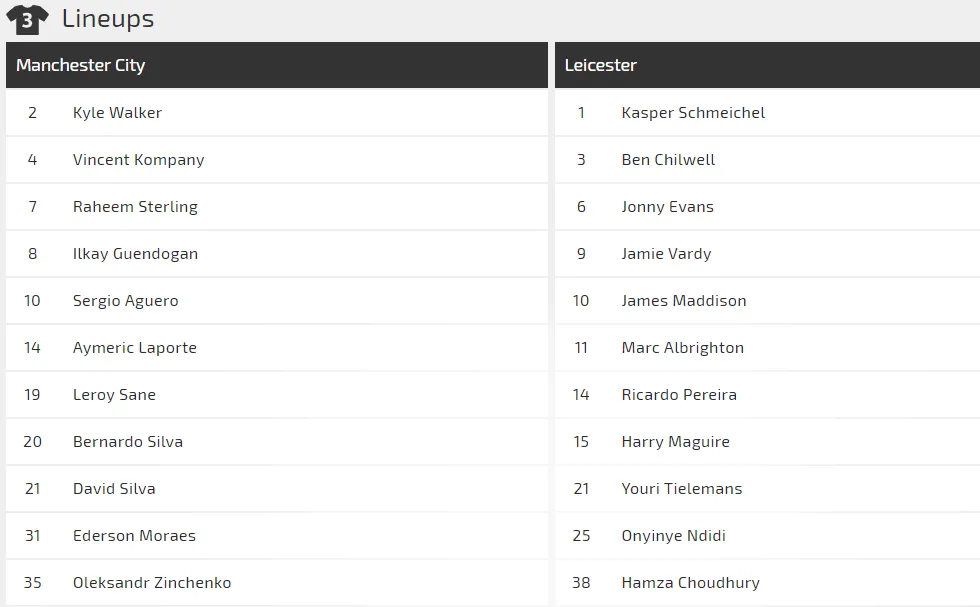Select Sergio Aguero from the lineup
This screenshot has height=607, width=980.
pyautogui.click(x=125, y=301)
